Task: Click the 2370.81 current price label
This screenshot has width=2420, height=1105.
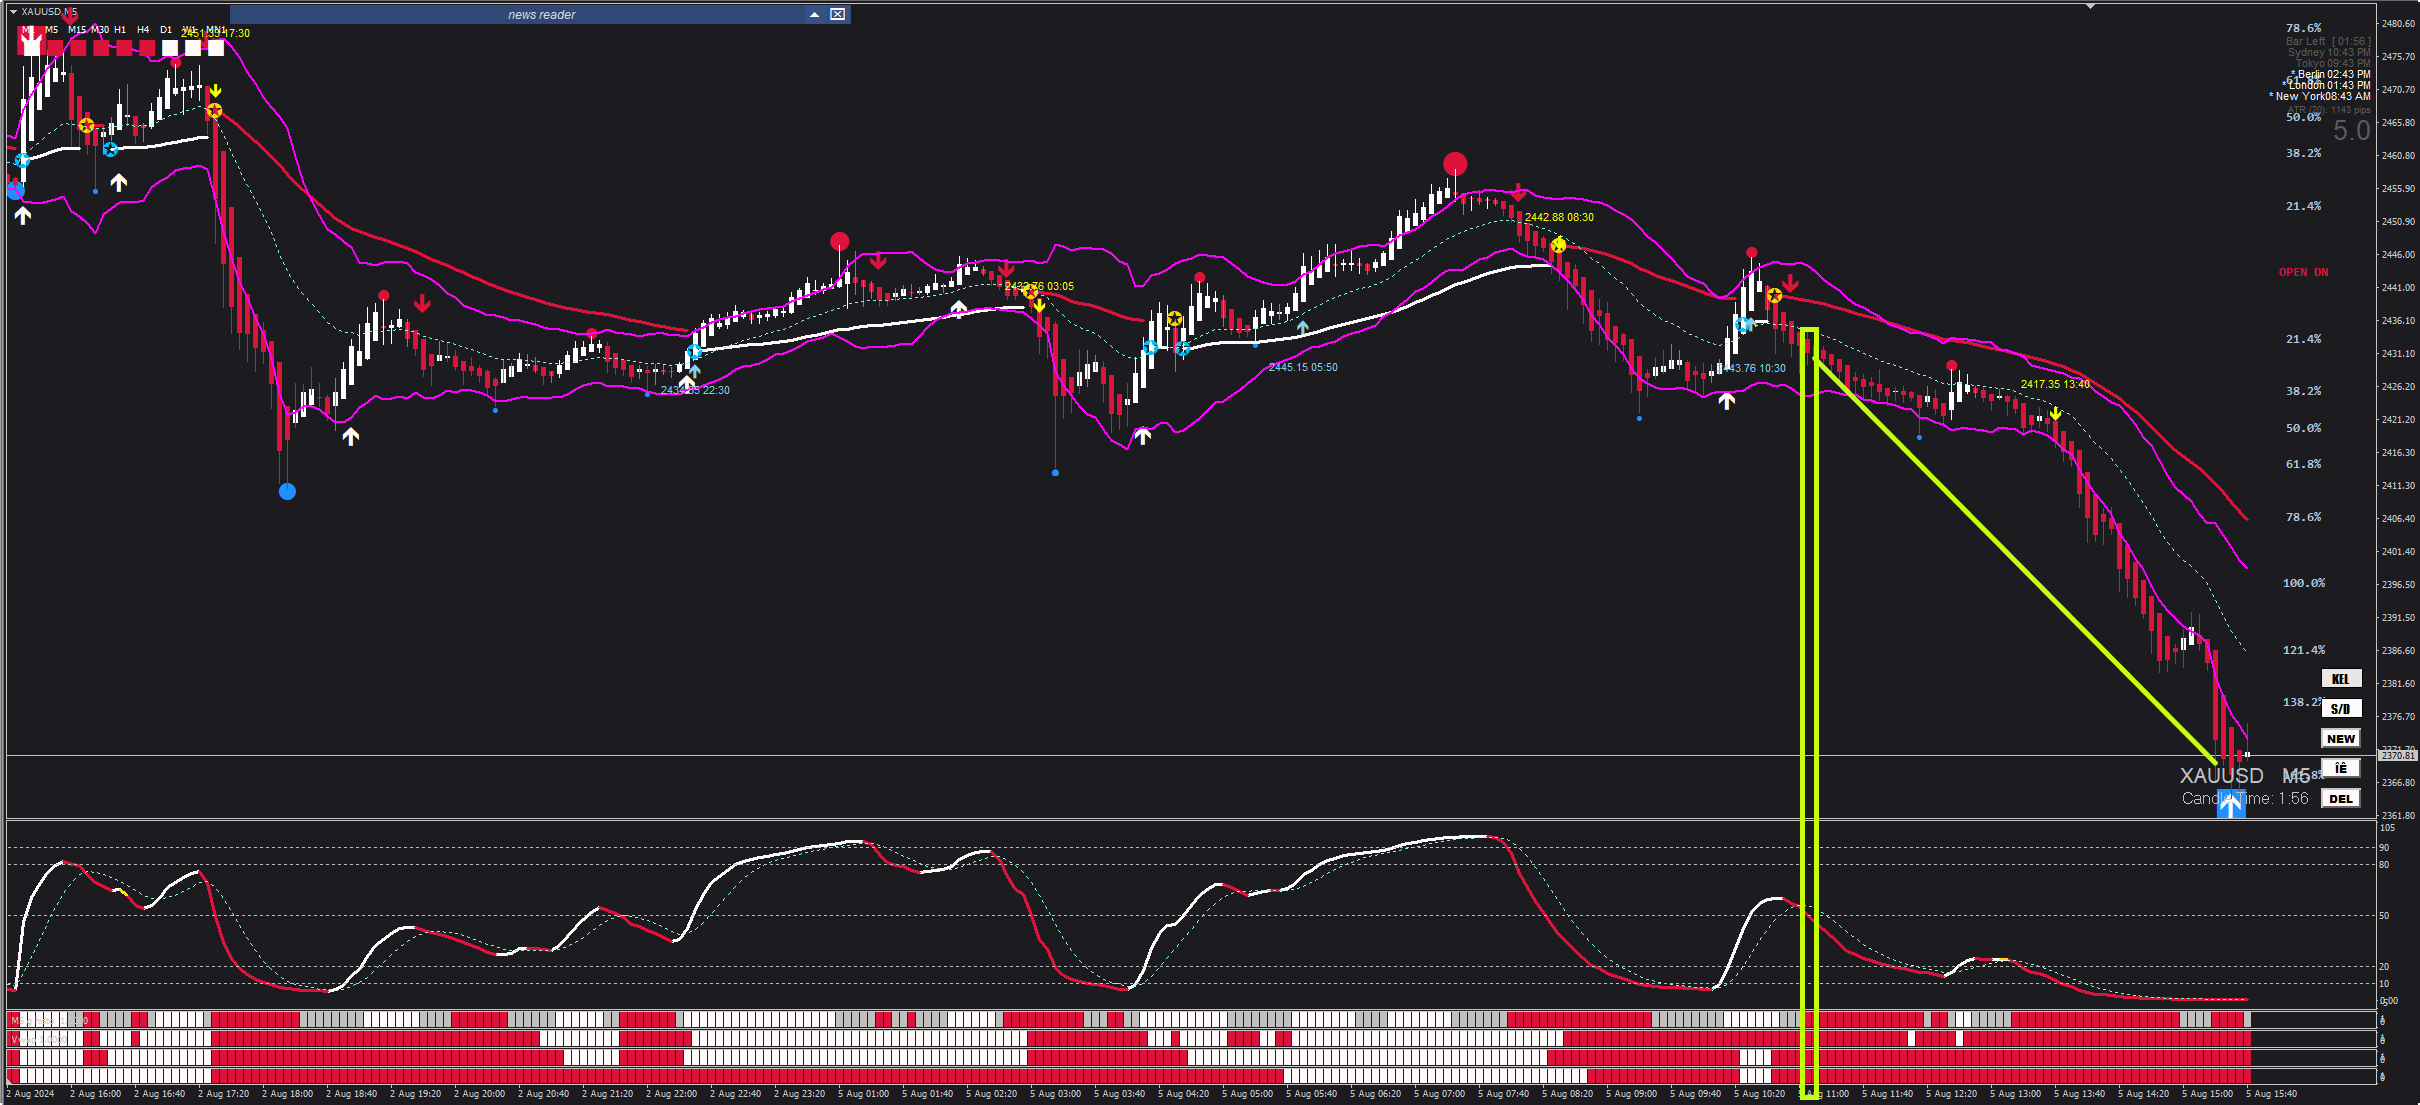Action: 2397,756
